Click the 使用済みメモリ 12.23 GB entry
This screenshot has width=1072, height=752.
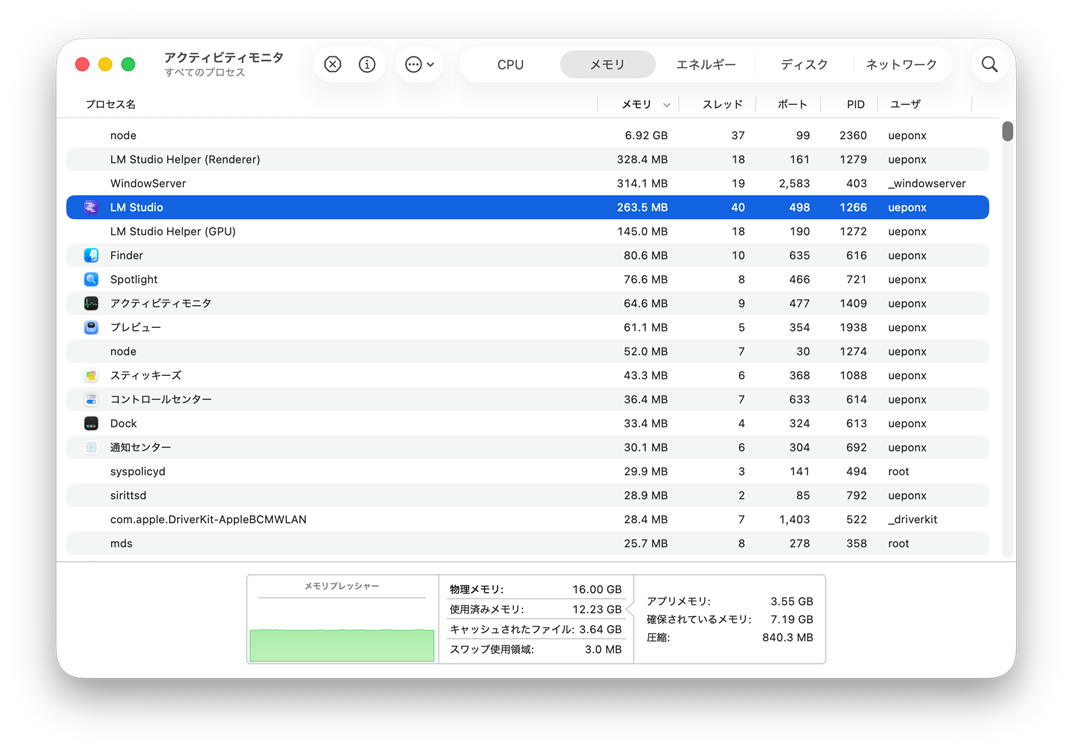click(x=535, y=609)
